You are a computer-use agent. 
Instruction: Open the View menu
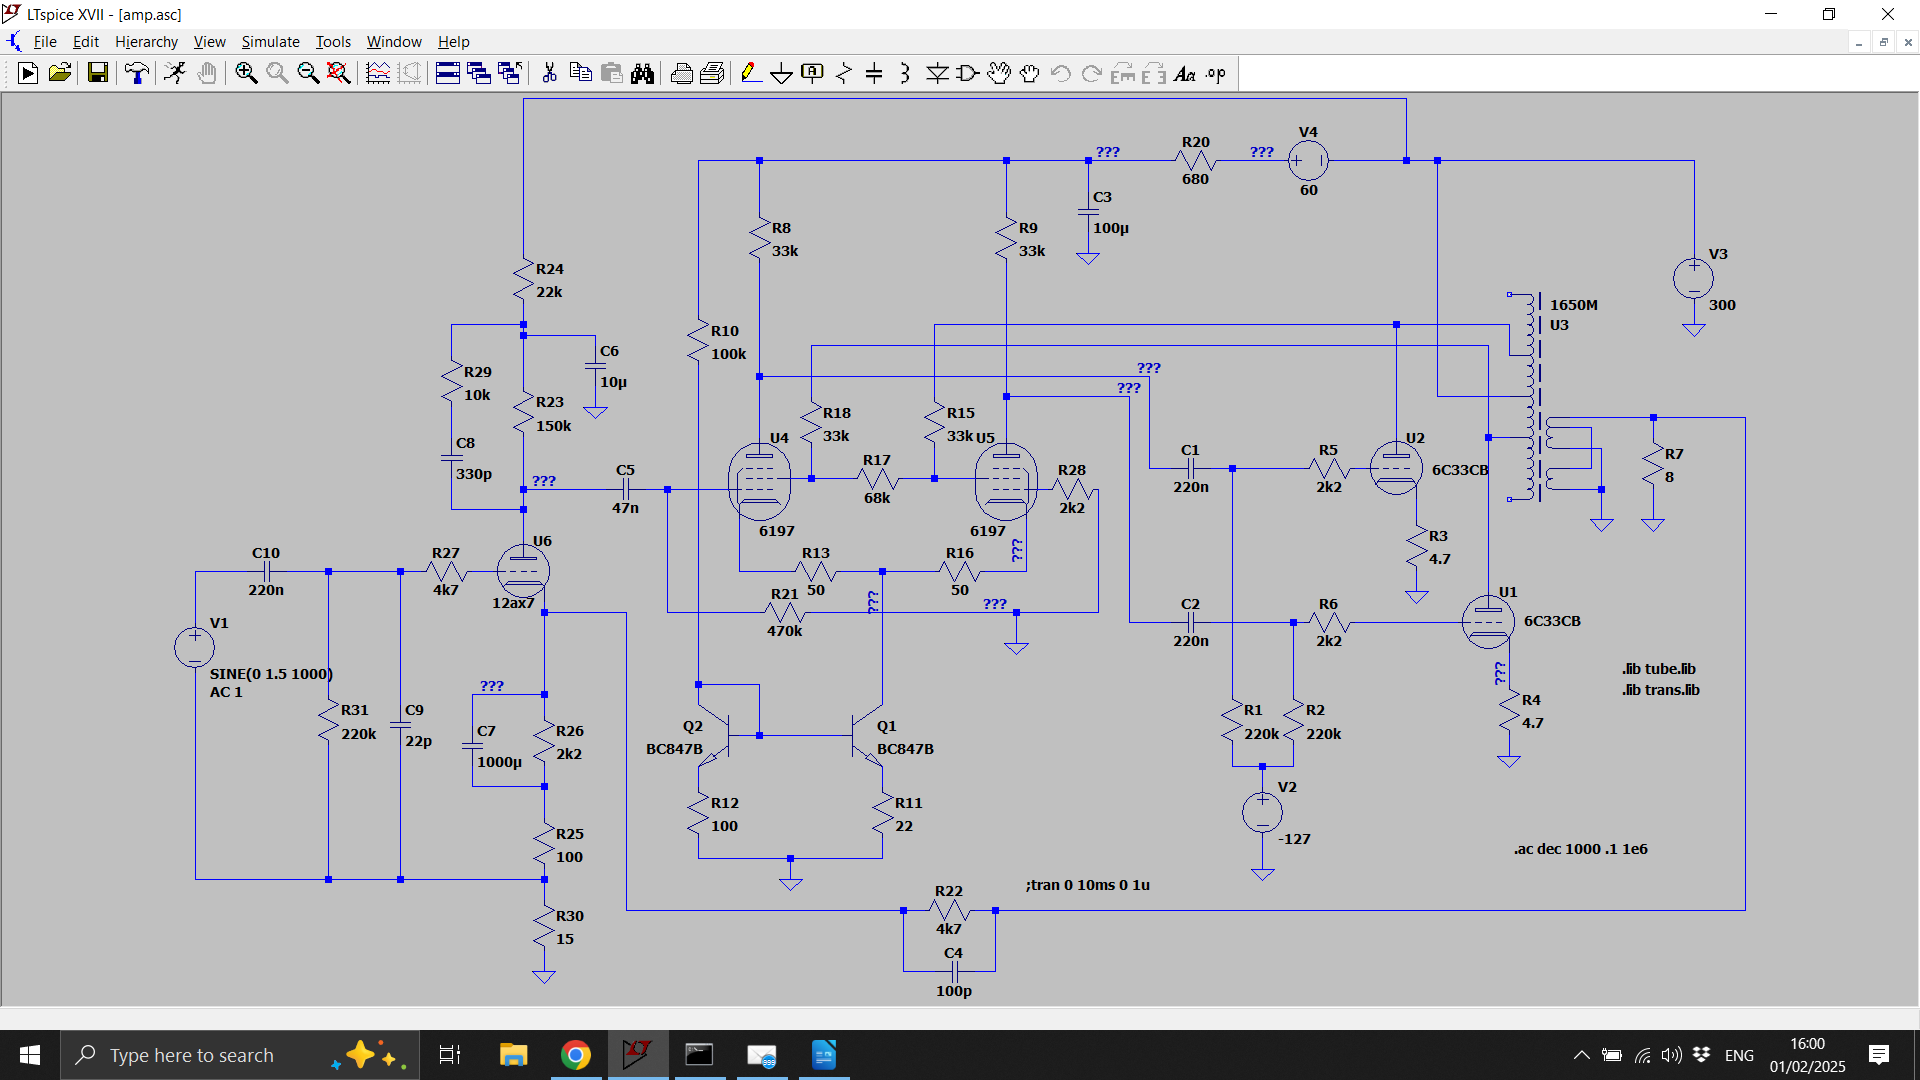pyautogui.click(x=209, y=41)
